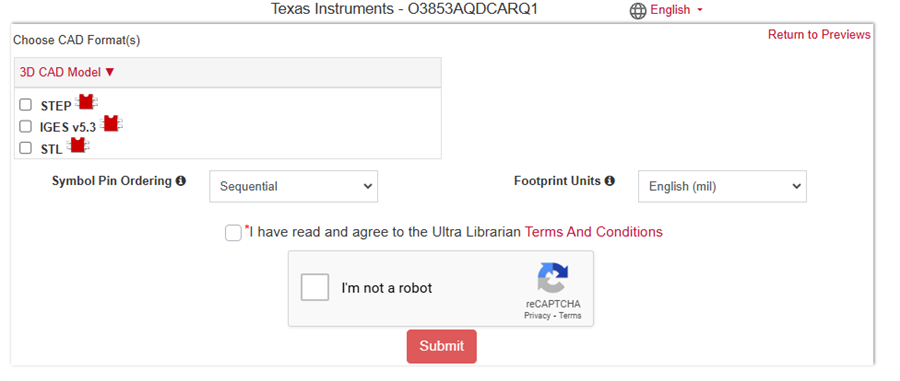Viewport: 900px width, 381px height.
Task: Check the STEP format checkbox
Action: point(25,104)
